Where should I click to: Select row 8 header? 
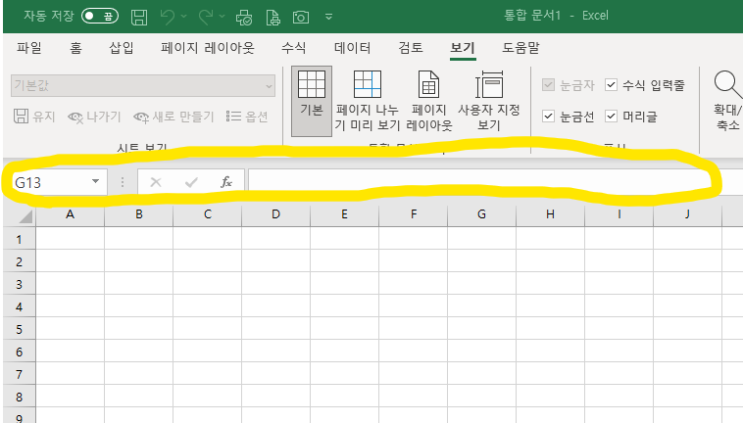19,396
